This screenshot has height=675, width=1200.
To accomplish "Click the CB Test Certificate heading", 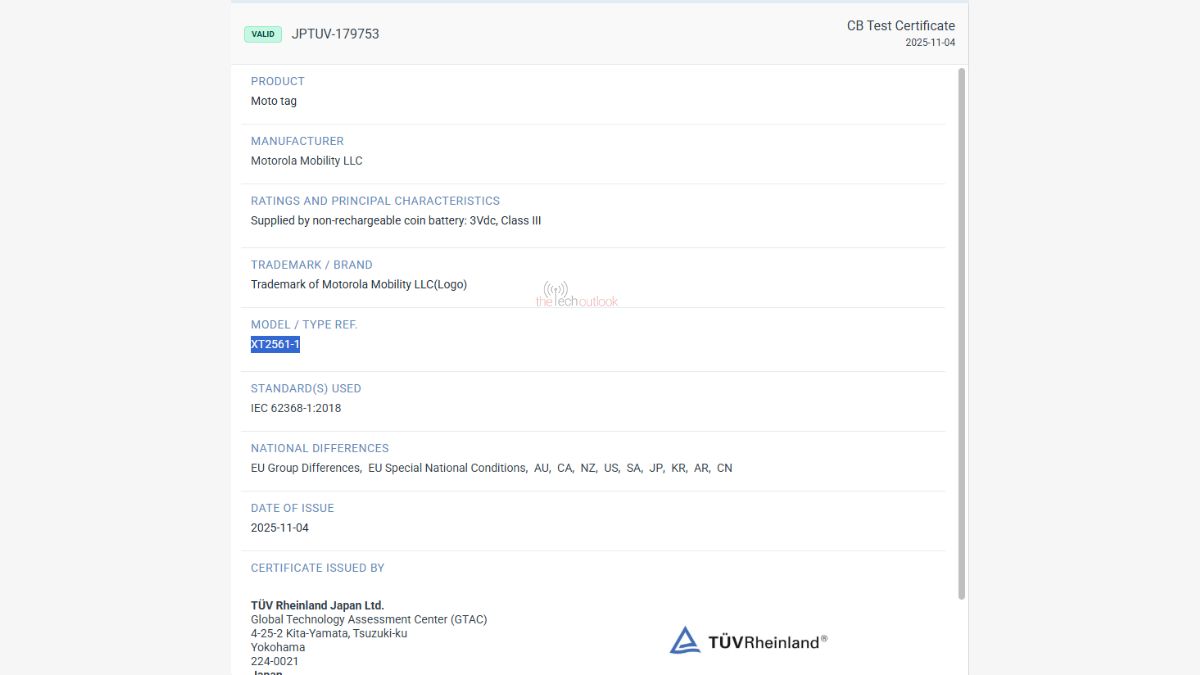I will coord(900,26).
